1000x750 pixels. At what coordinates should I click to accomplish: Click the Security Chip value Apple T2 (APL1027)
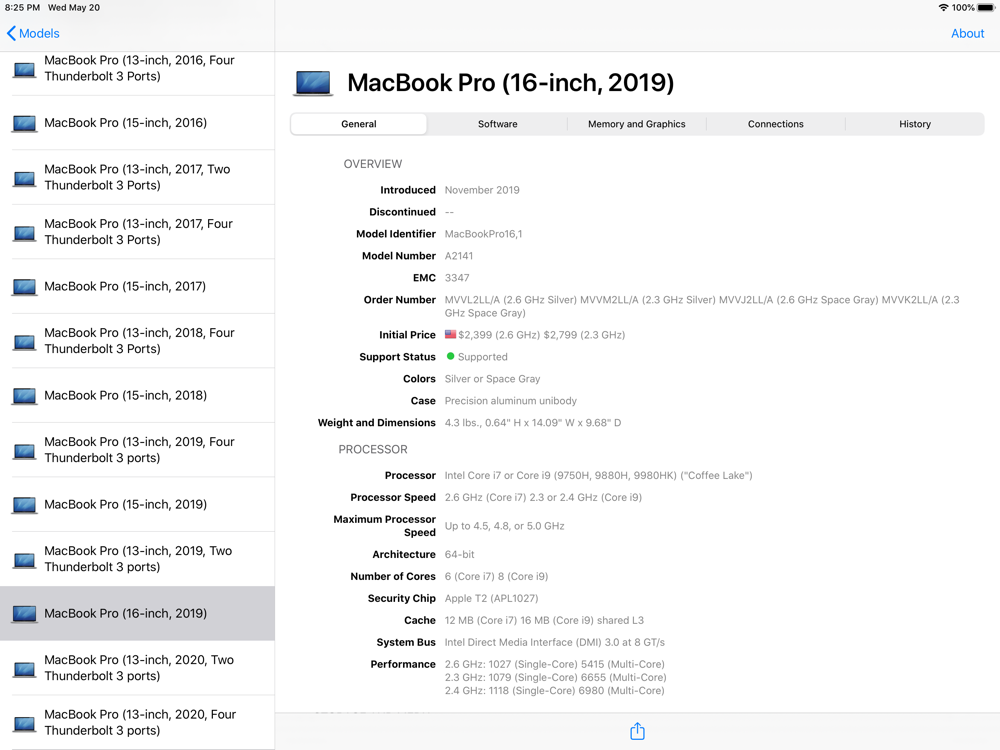[491, 598]
